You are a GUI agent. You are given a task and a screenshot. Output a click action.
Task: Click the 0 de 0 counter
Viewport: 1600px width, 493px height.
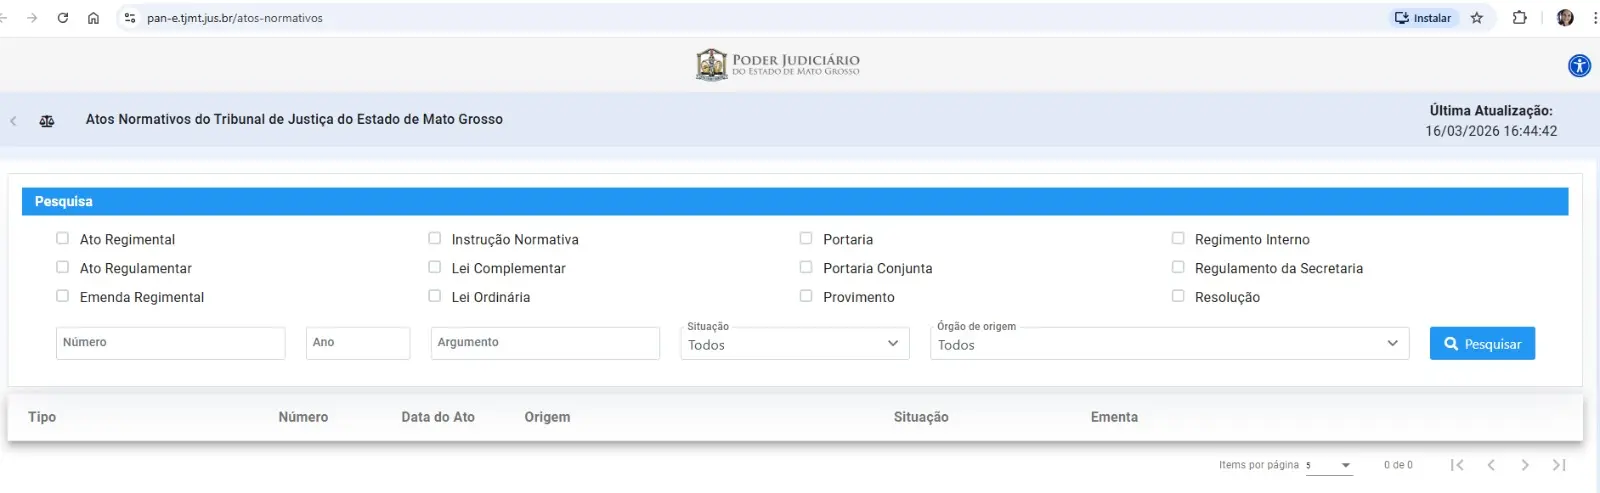[x=1398, y=465]
